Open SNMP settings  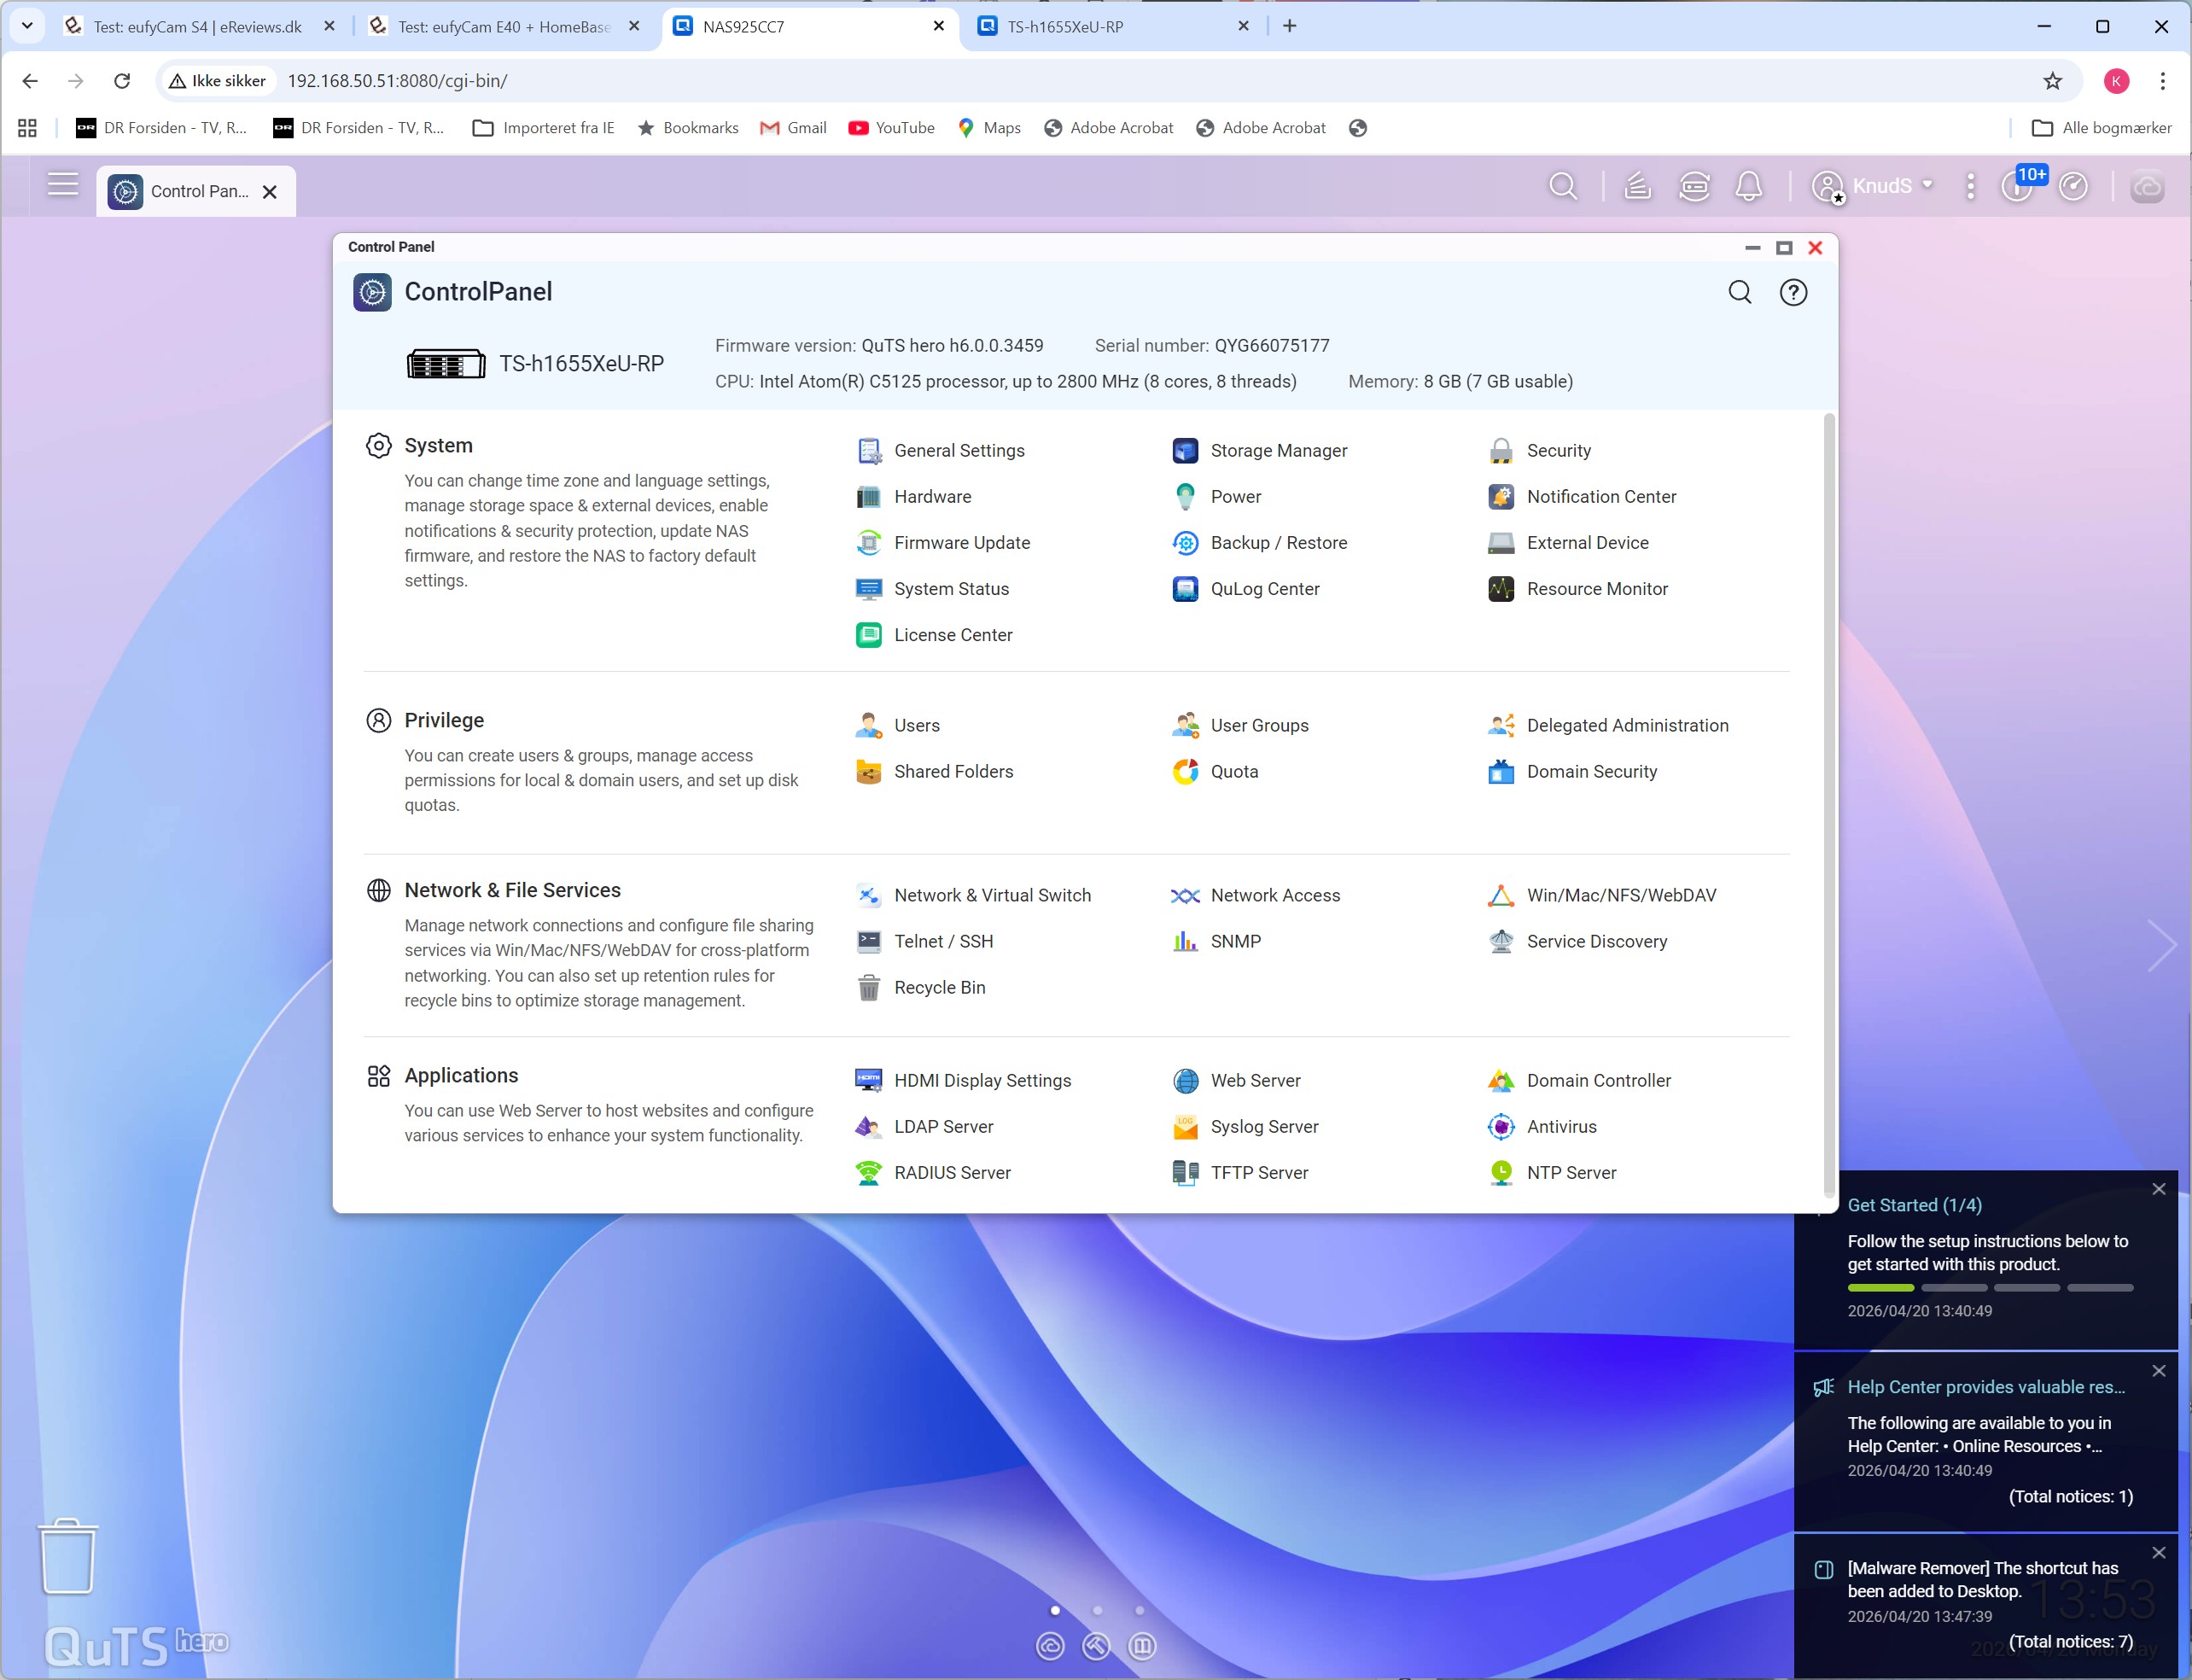click(1217, 942)
